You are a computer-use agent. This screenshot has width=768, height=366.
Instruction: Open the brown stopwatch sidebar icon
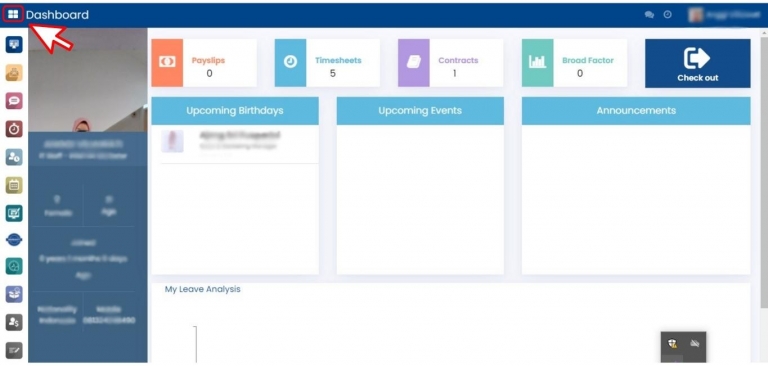[14, 129]
